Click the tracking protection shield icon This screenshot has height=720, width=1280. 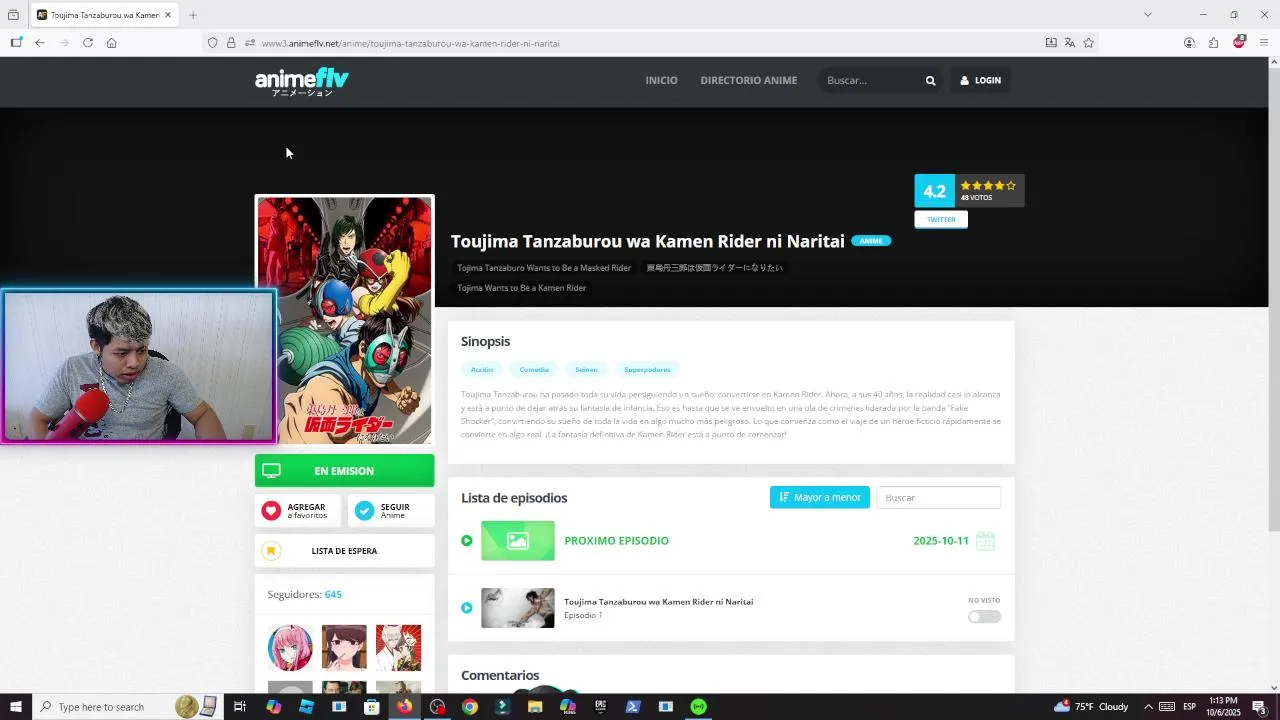[212, 43]
